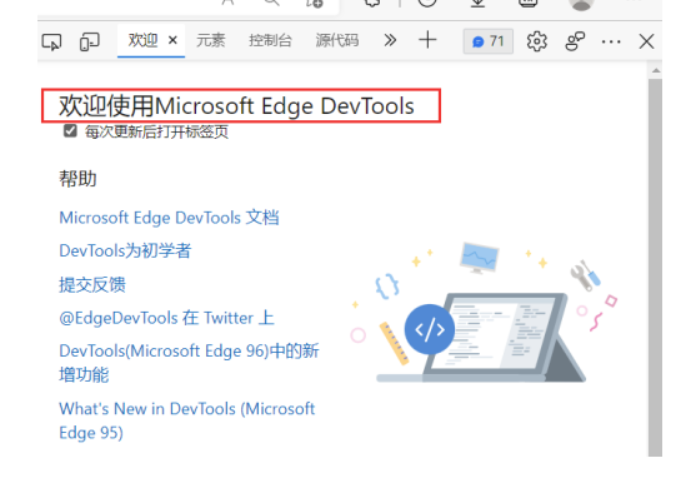
Task: Click the 帮助 heading
Action: (78, 179)
